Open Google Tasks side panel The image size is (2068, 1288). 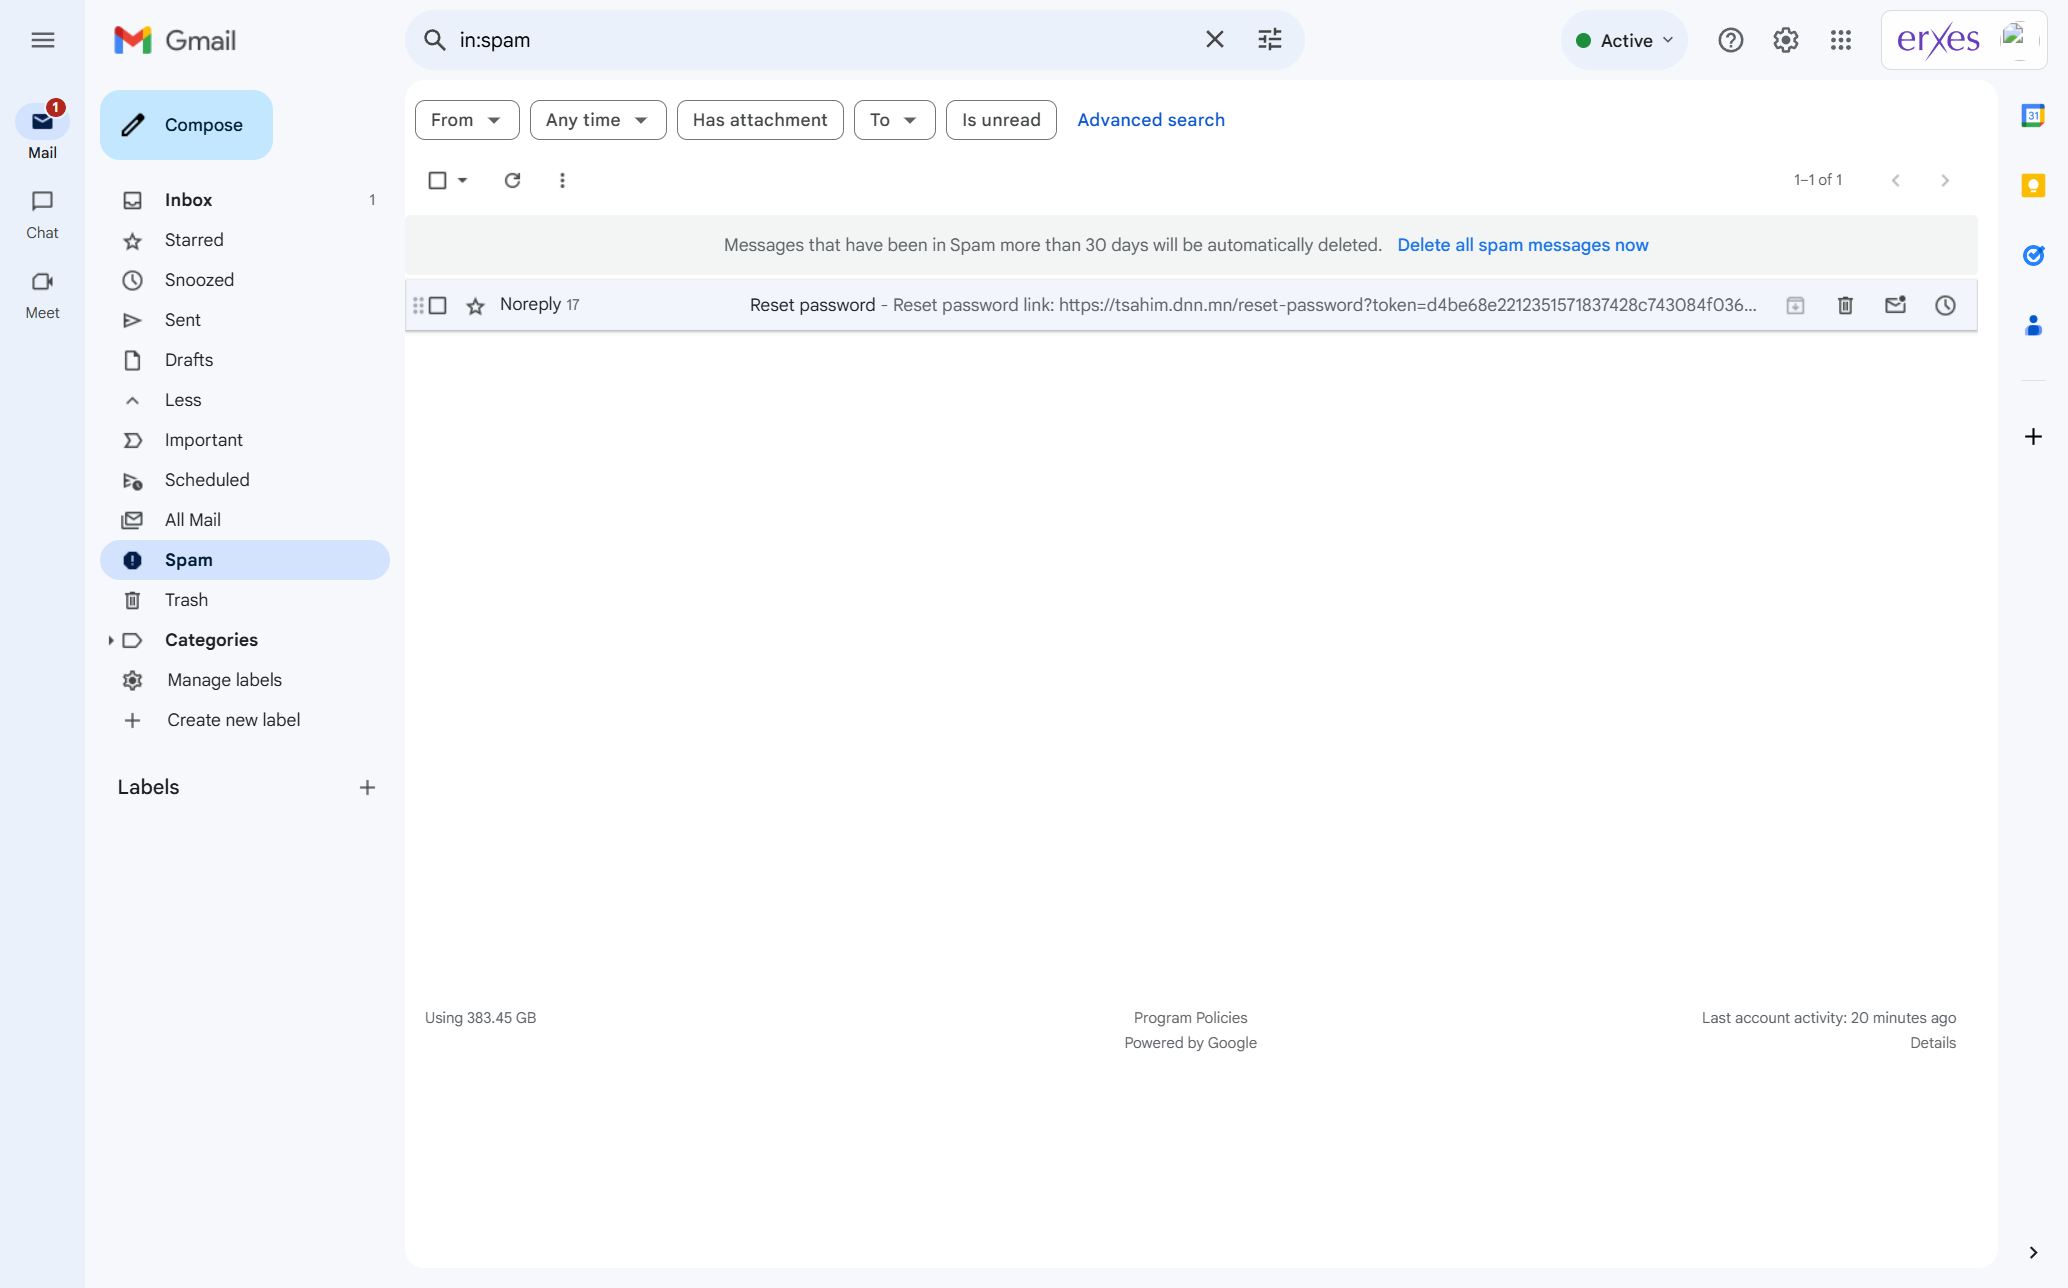tap(2033, 256)
